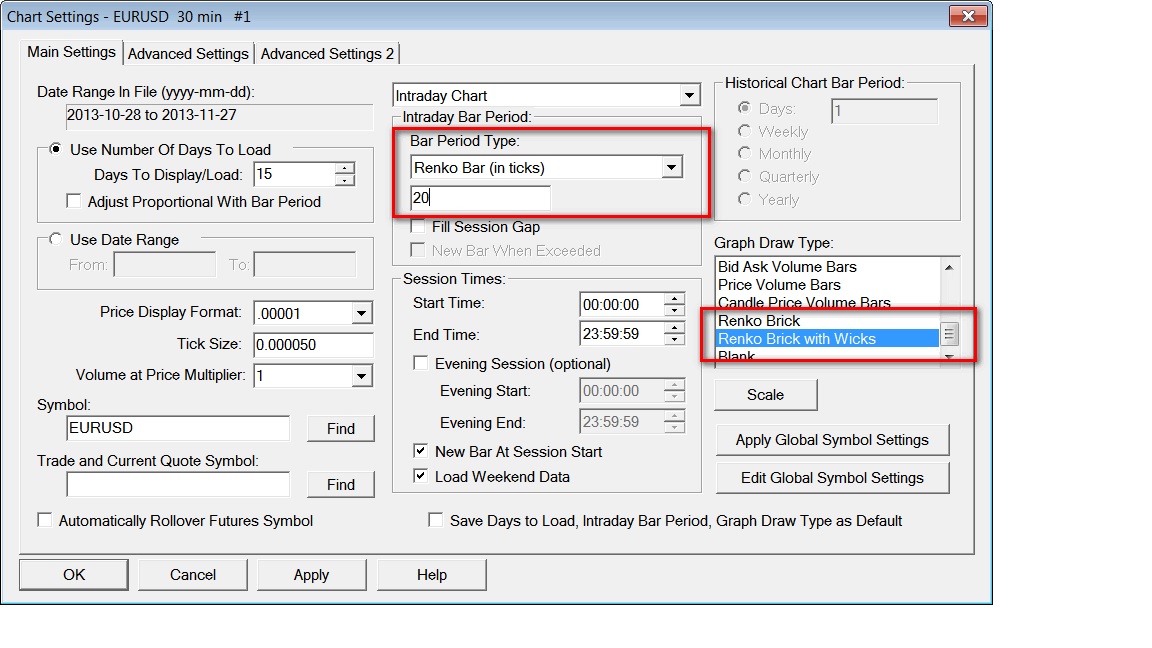Screen dimensions: 1152x648
Task: Click the Tick Size input field
Action: (x=313, y=345)
